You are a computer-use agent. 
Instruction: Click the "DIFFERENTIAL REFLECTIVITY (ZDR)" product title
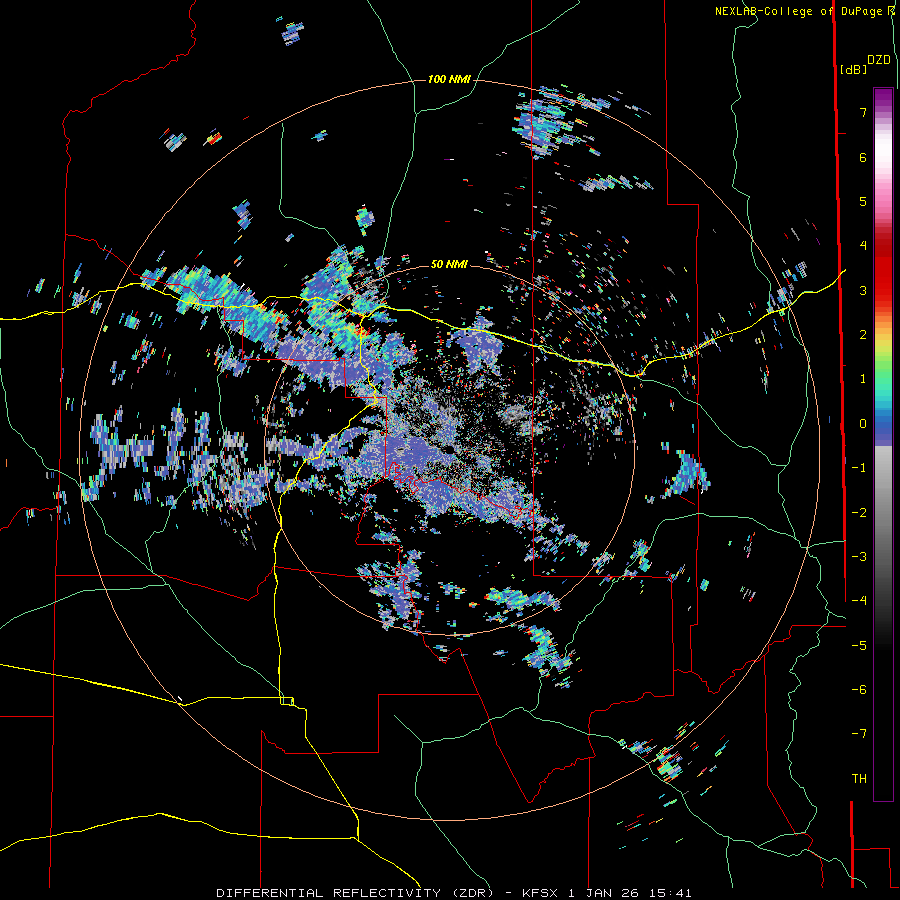point(355,893)
